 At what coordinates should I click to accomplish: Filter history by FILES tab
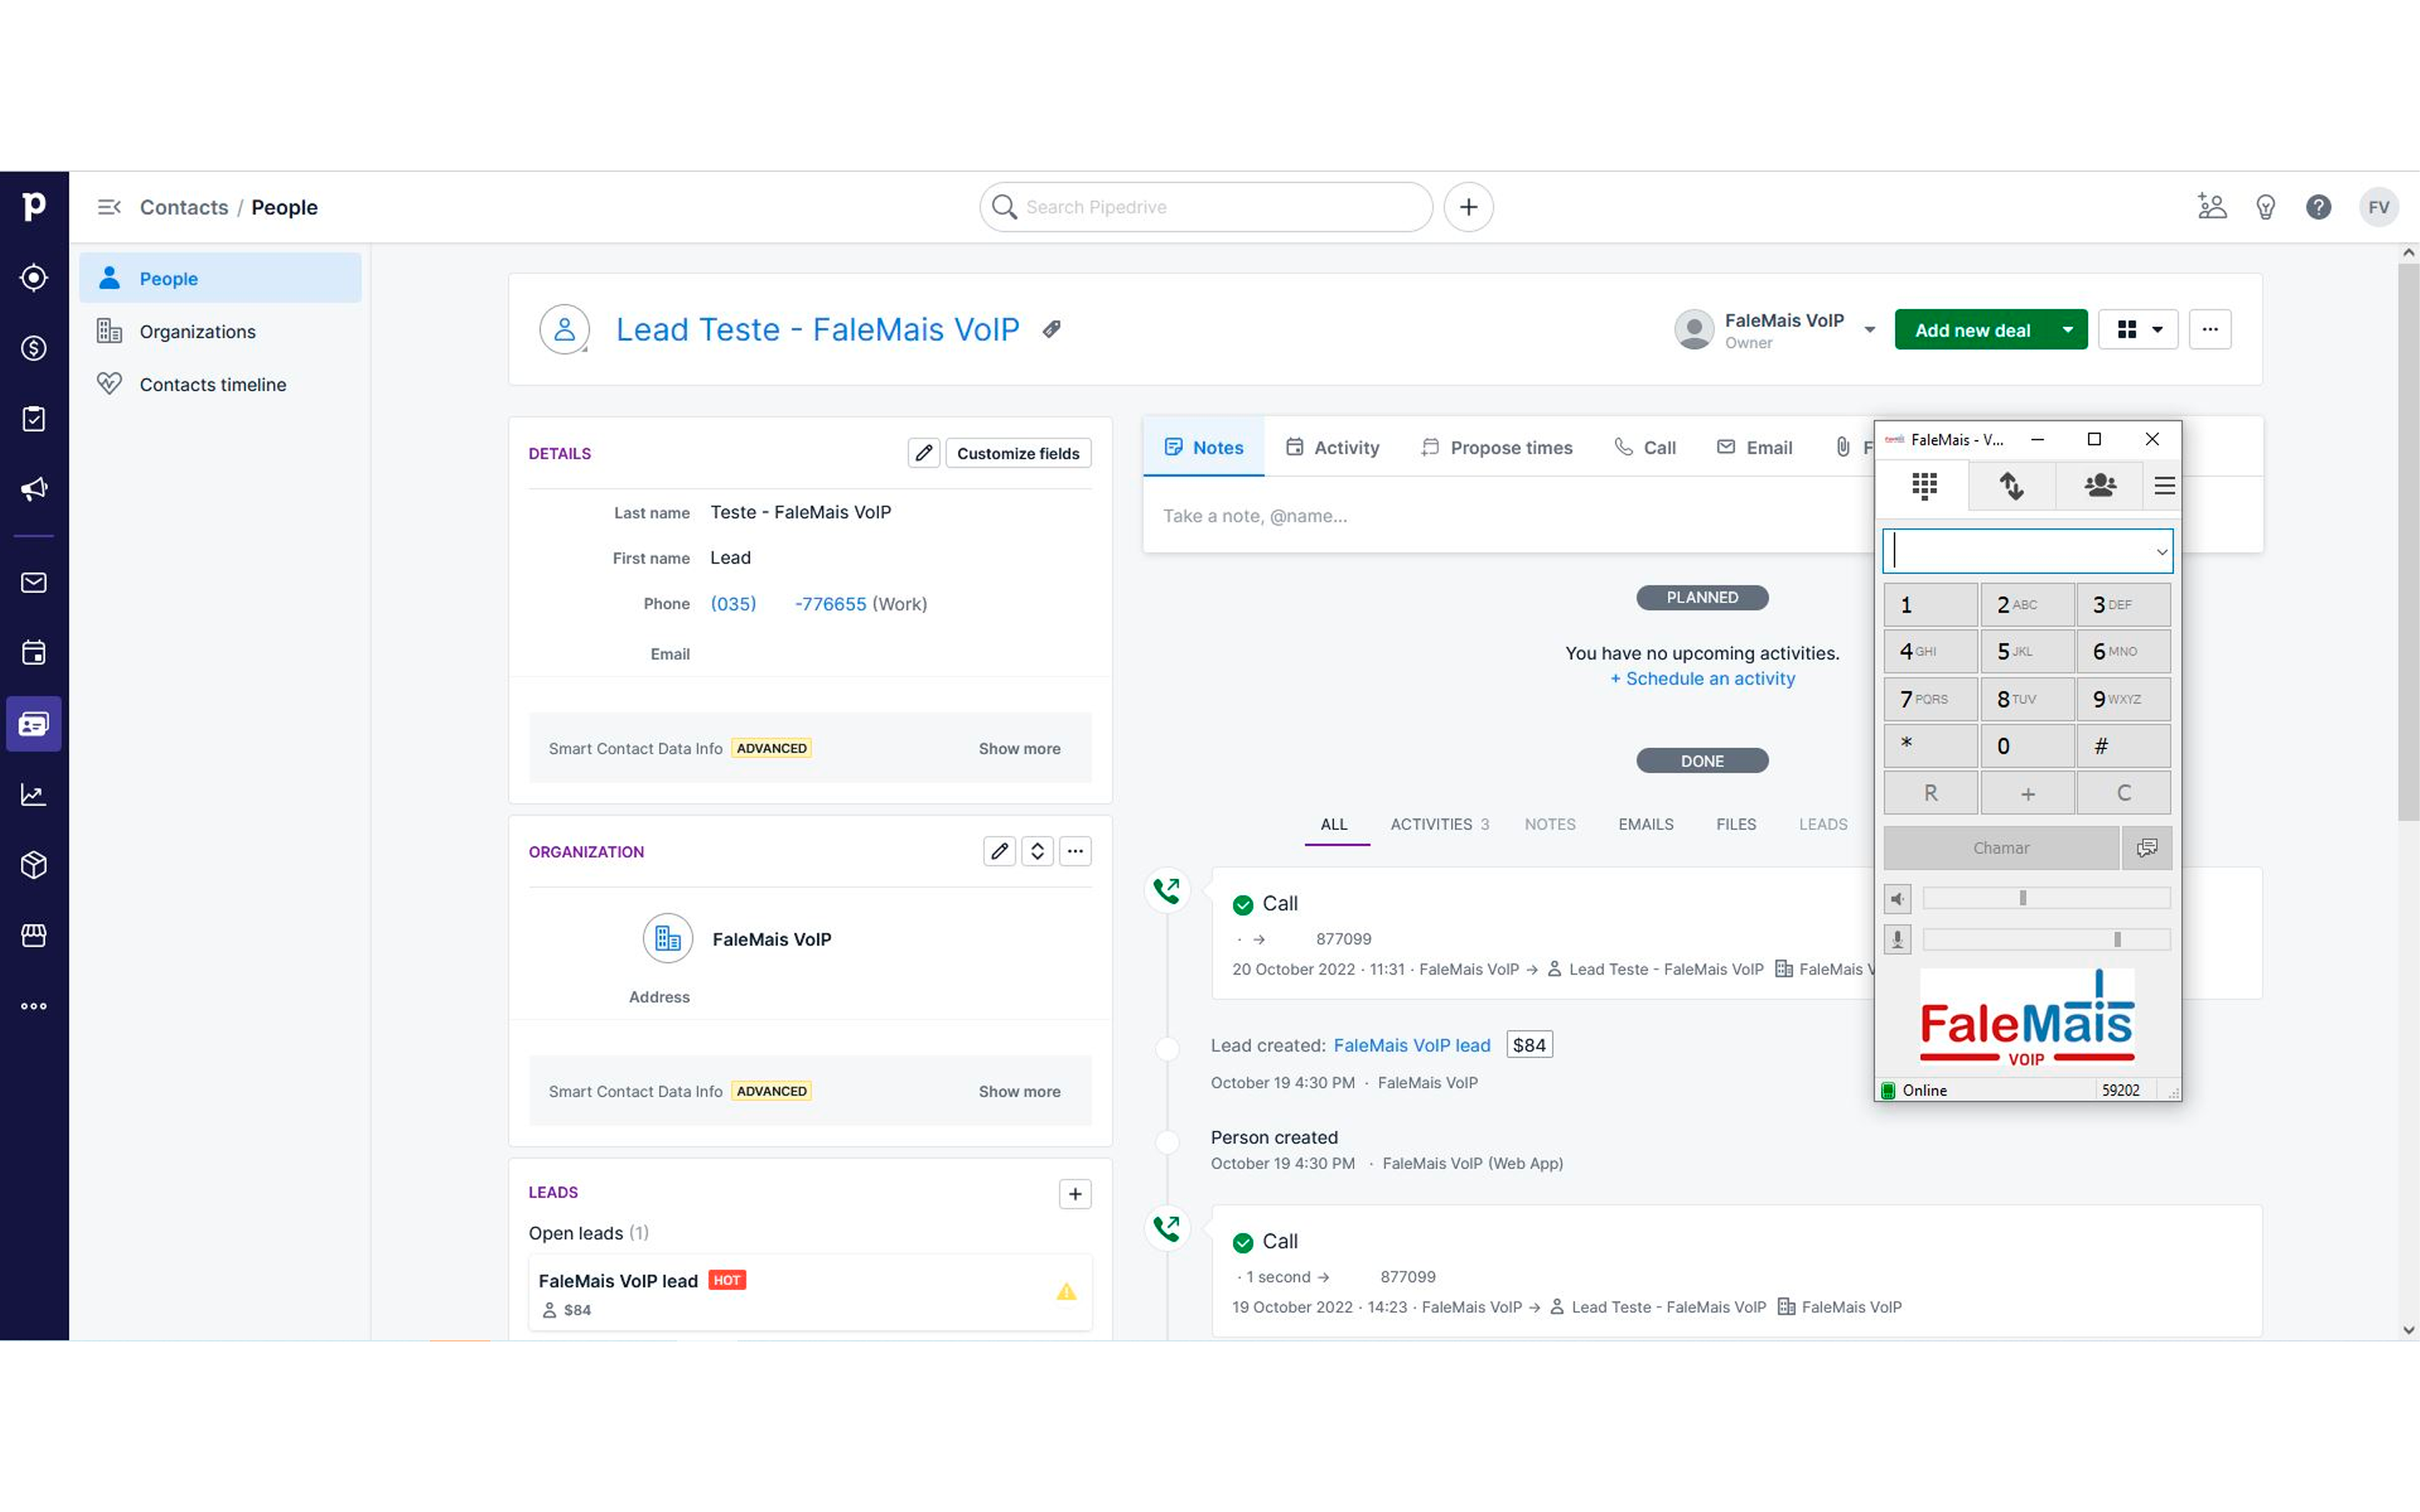pyautogui.click(x=1735, y=824)
